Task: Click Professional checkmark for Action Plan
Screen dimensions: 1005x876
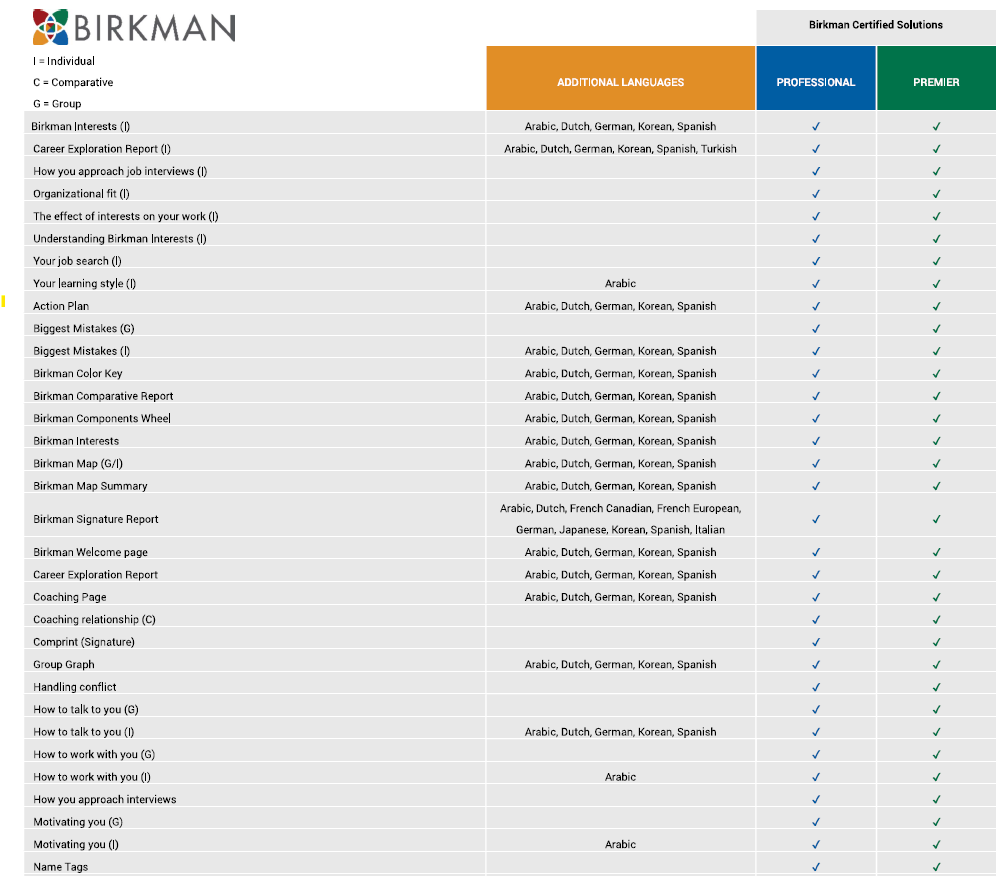Action: point(816,306)
